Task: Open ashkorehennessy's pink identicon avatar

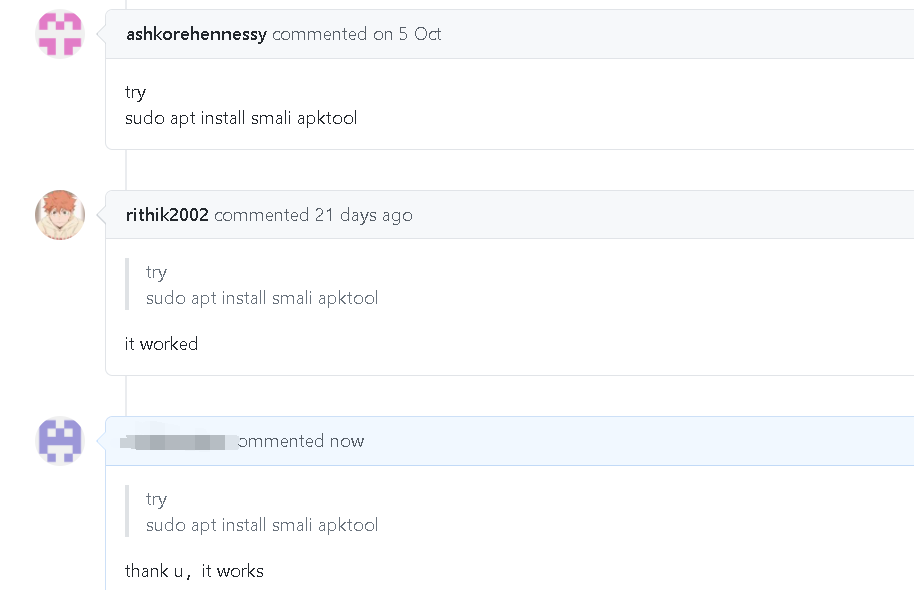Action: 60,34
